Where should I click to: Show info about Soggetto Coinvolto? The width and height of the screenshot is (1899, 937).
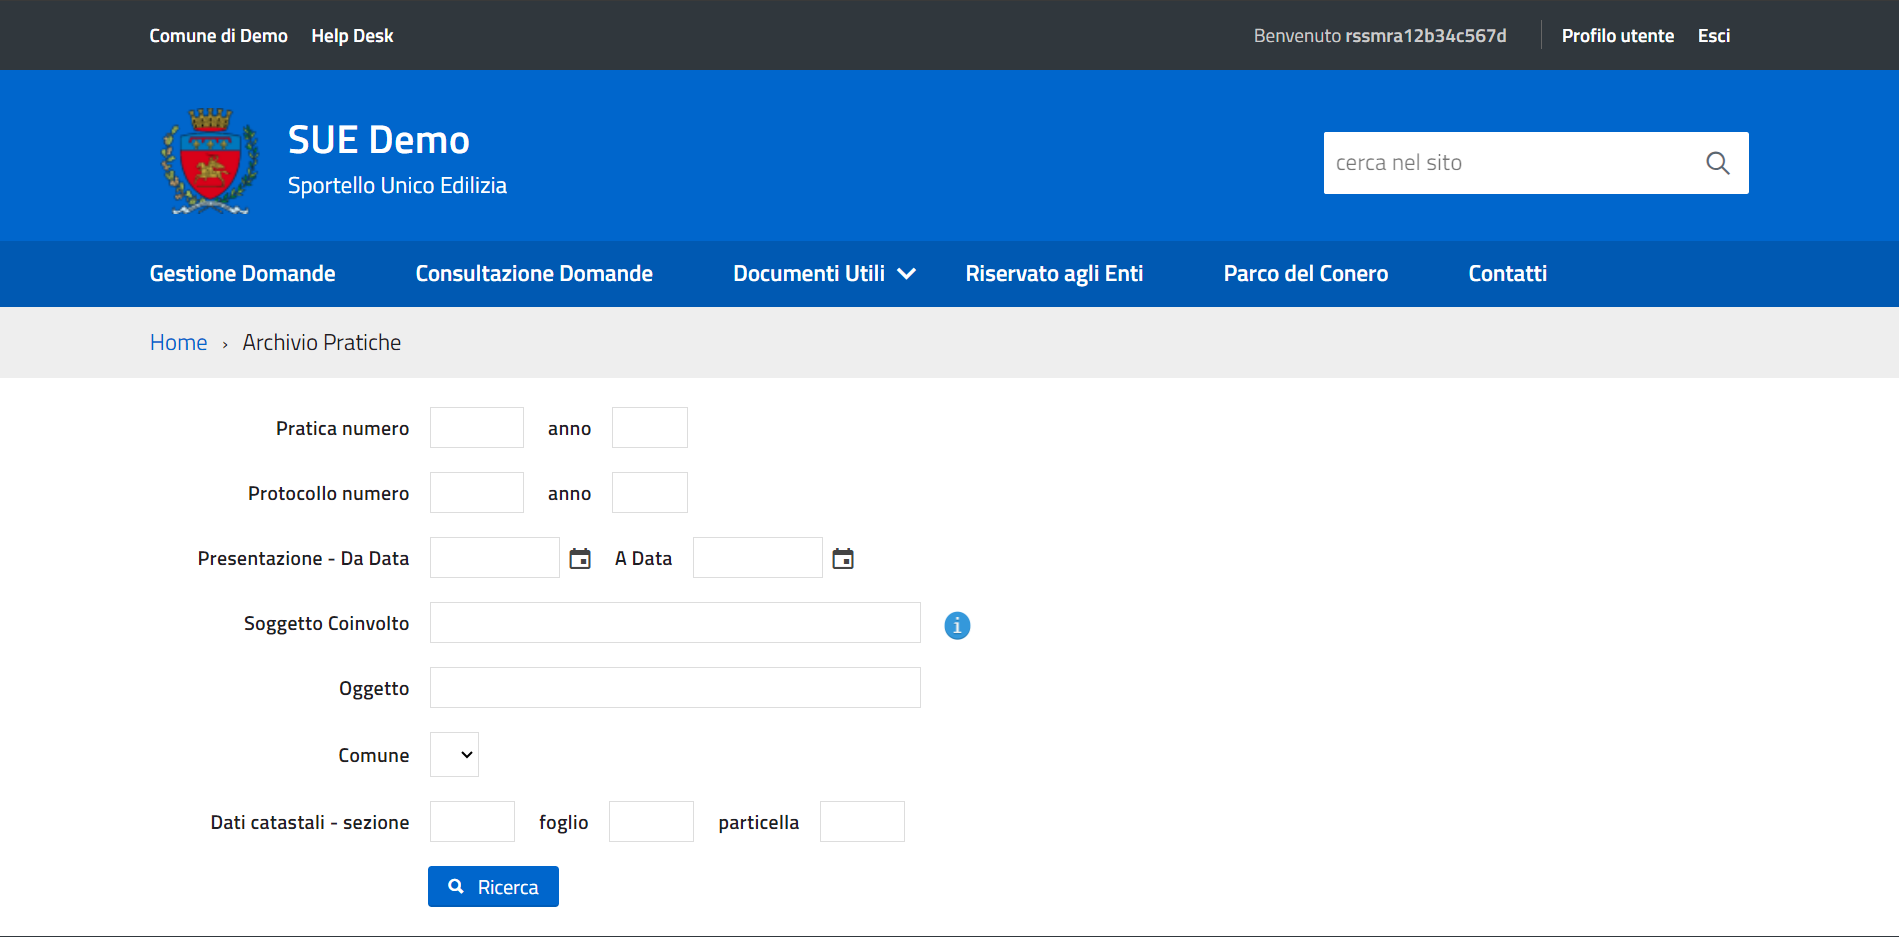pos(957,625)
